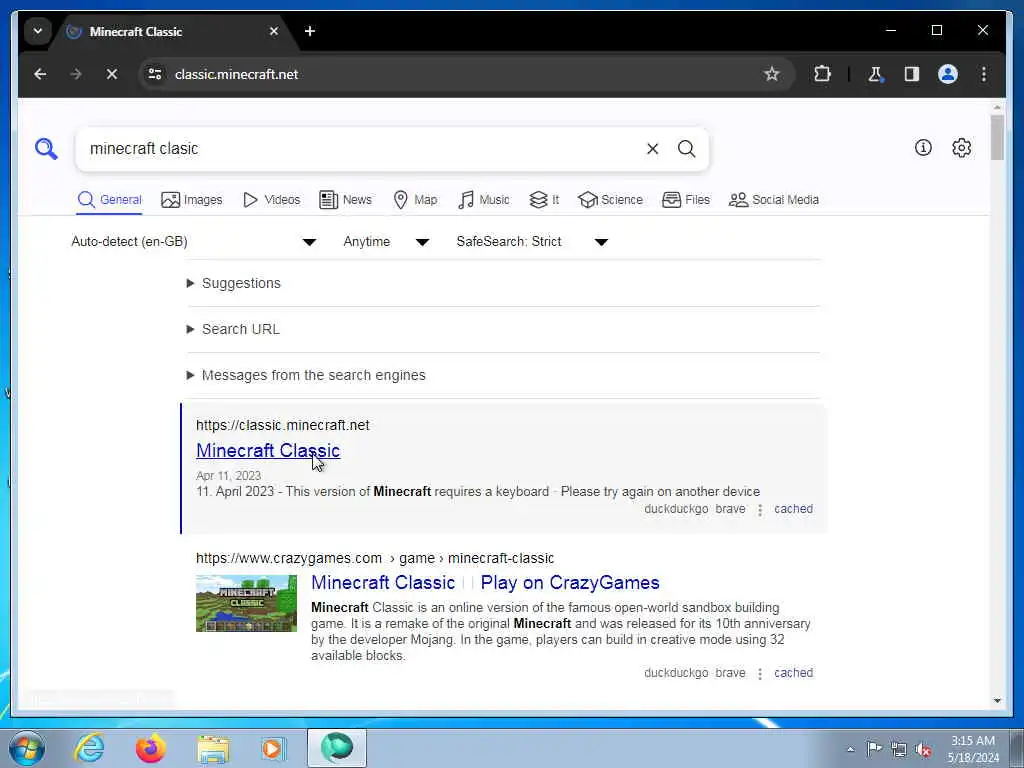1024x768 pixels.
Task: Stop page loading with the X button
Action: pos(112,74)
